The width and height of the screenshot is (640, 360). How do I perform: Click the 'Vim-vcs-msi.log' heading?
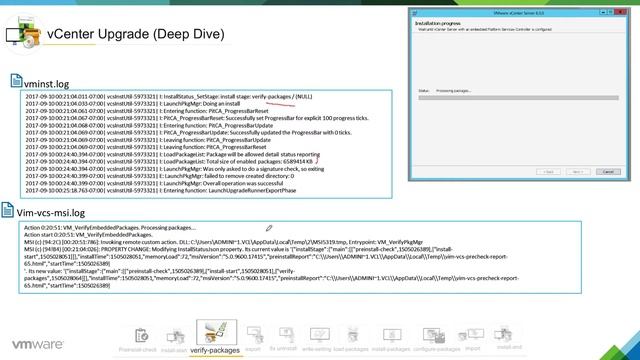(x=51, y=213)
